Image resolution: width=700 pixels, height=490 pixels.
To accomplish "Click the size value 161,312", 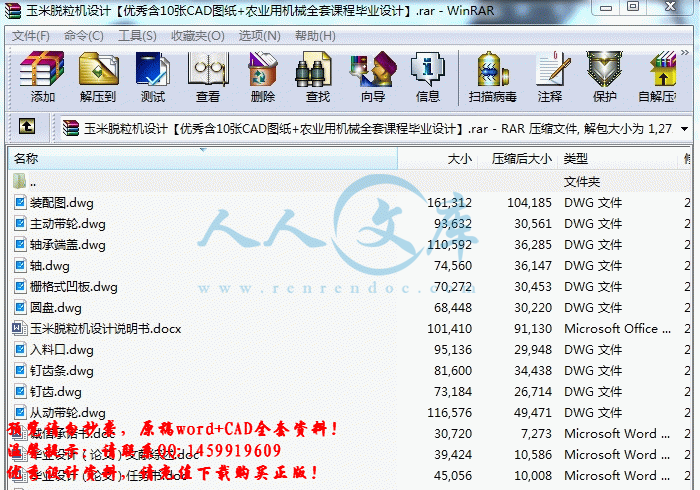I will point(449,203).
